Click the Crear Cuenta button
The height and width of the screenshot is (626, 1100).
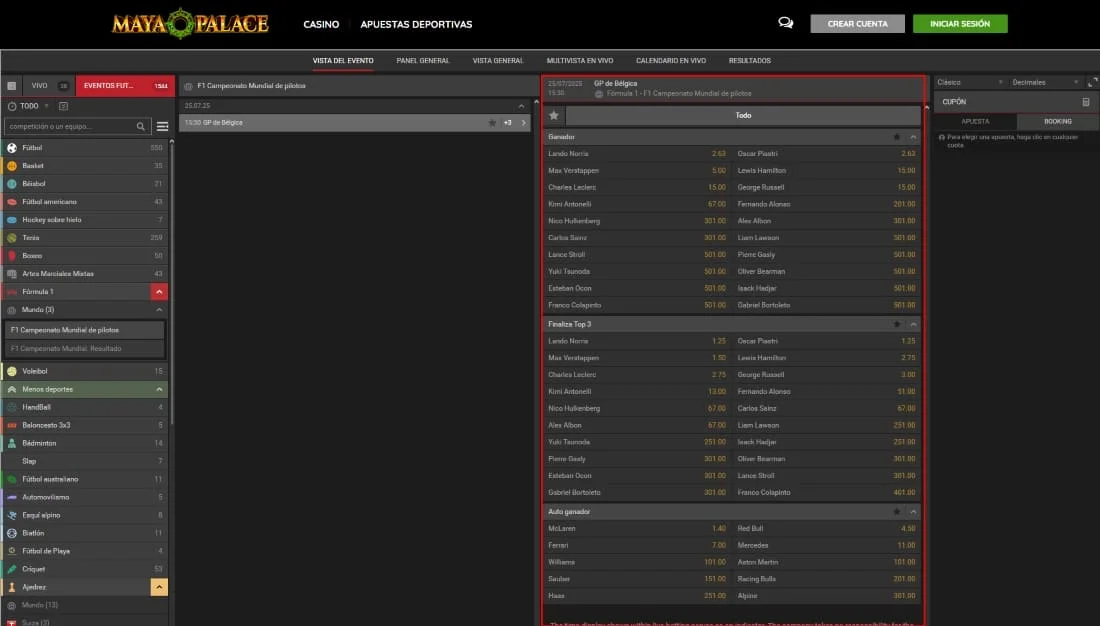point(857,24)
